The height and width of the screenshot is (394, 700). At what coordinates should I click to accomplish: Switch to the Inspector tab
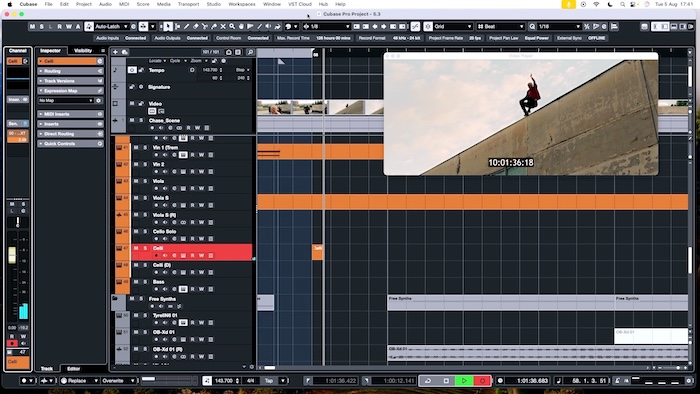point(50,50)
